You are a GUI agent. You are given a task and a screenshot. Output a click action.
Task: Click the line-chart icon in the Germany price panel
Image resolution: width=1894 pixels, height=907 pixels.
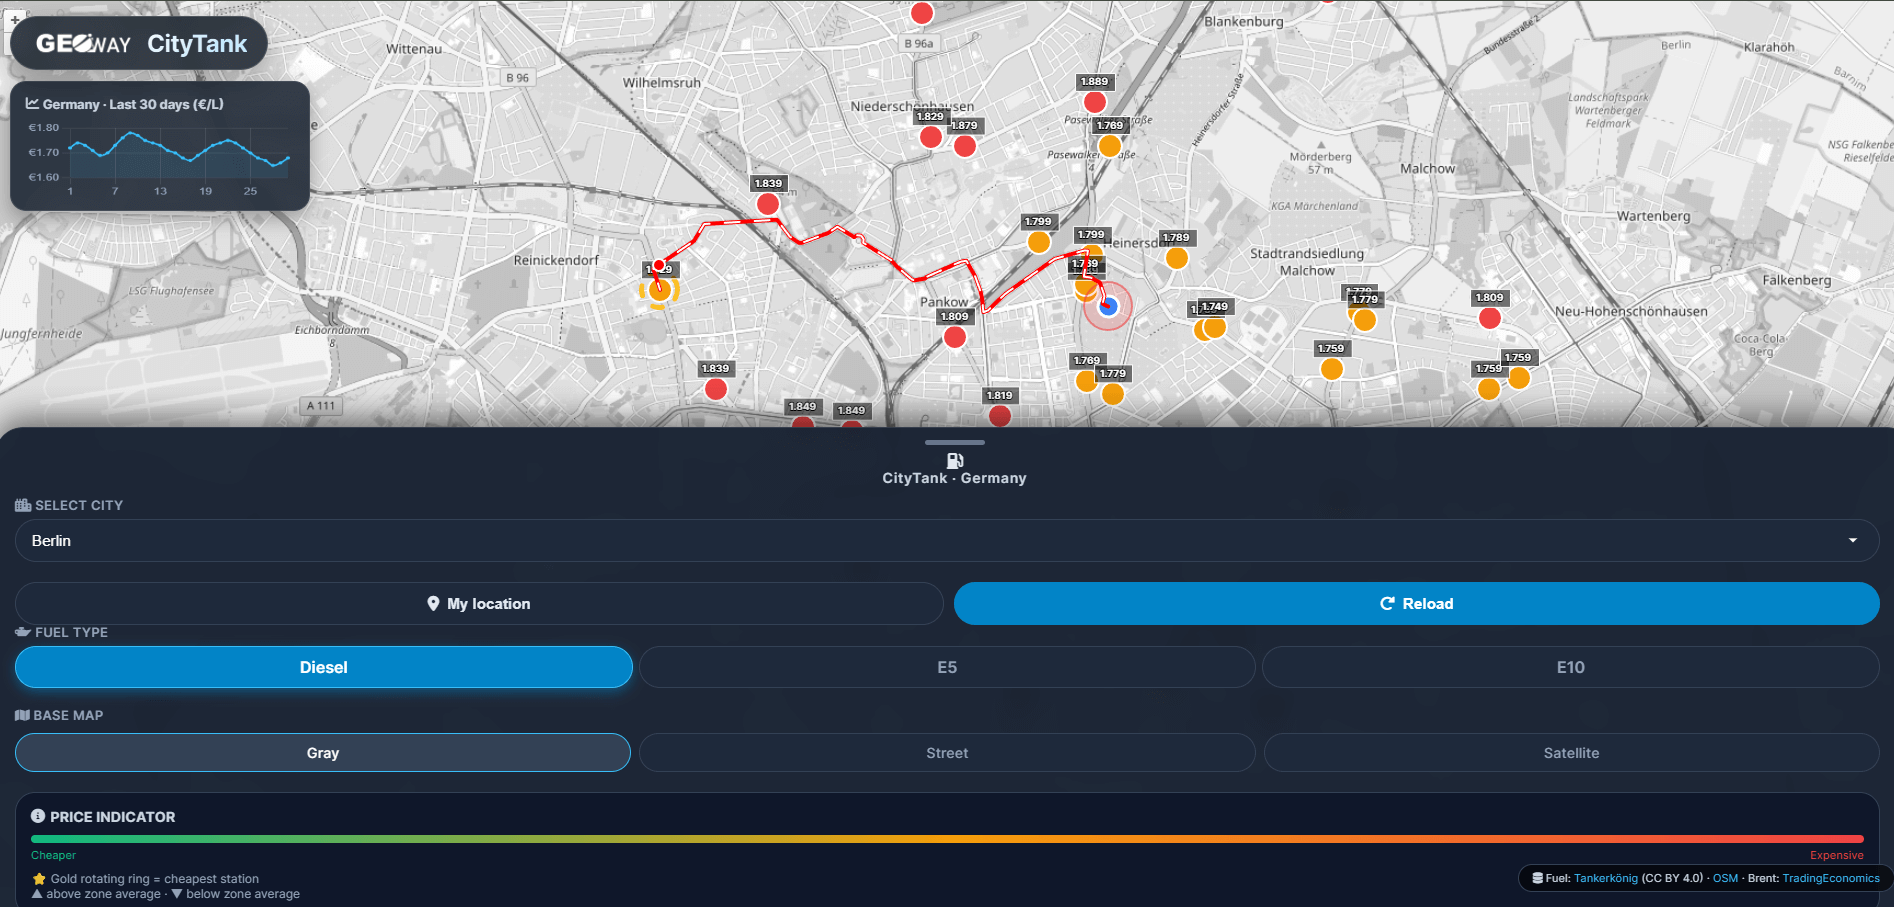point(33,104)
